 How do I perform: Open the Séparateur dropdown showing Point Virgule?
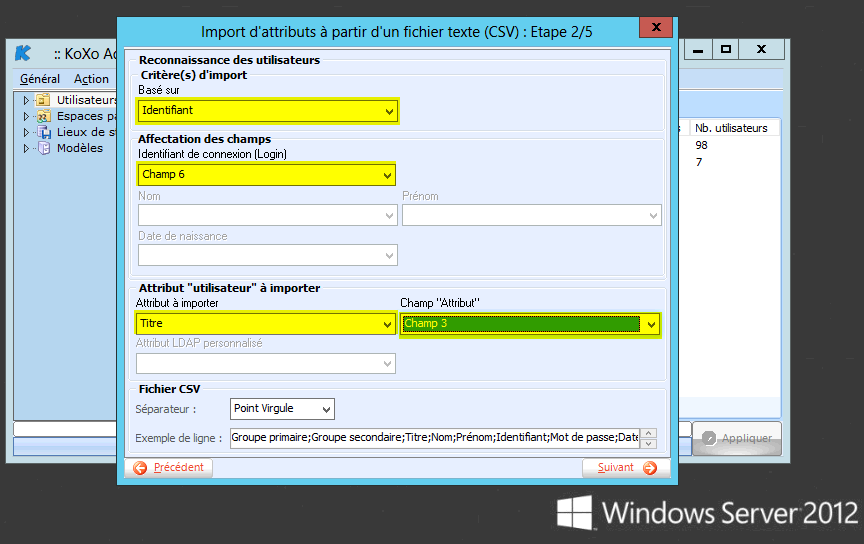click(x=282, y=409)
